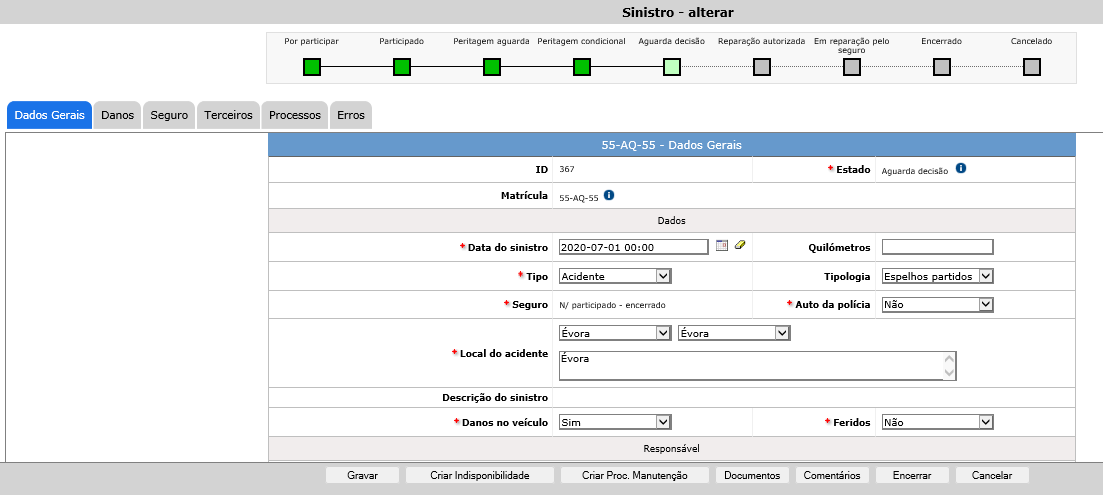Click the Reparação autorizada status square
The image size is (1103, 495).
[762, 67]
